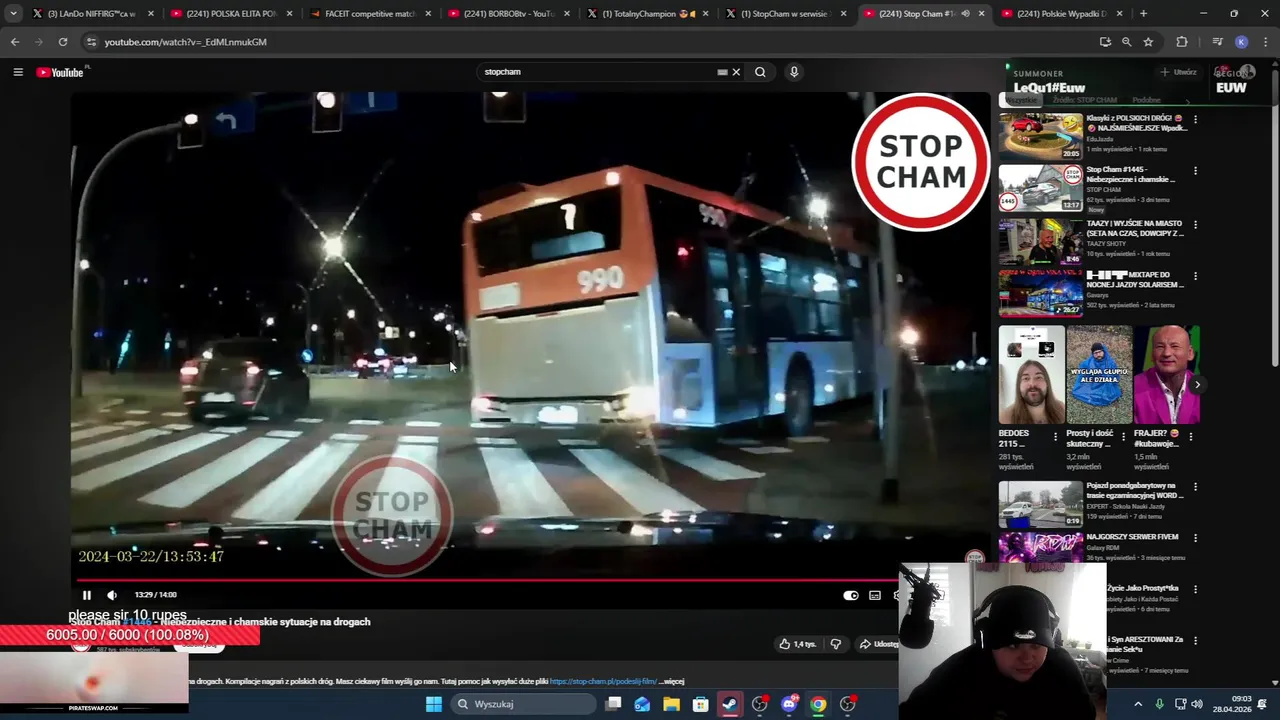
Task: Click the Wyszukaj taskbar search box
Action: coord(522,704)
